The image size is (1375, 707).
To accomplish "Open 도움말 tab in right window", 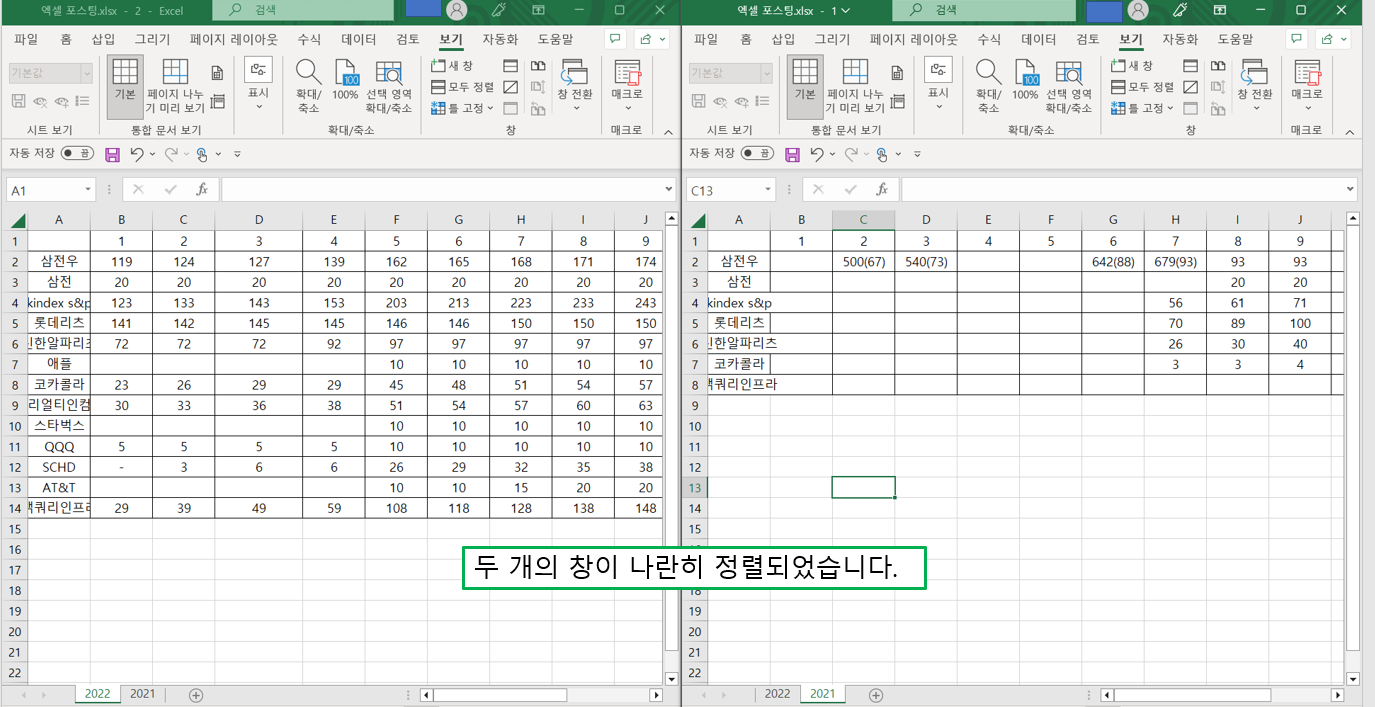I will point(1236,39).
